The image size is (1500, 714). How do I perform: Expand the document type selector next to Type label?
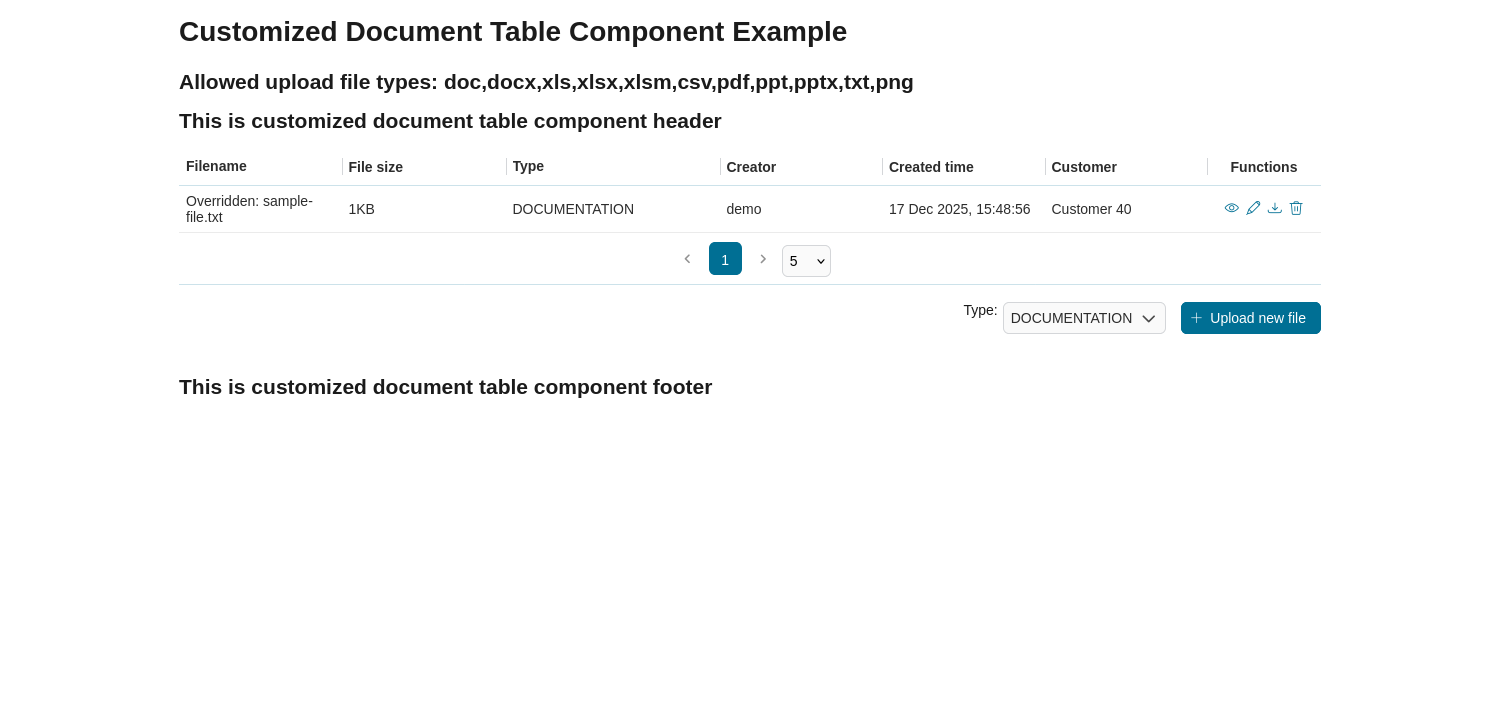click(x=1084, y=318)
